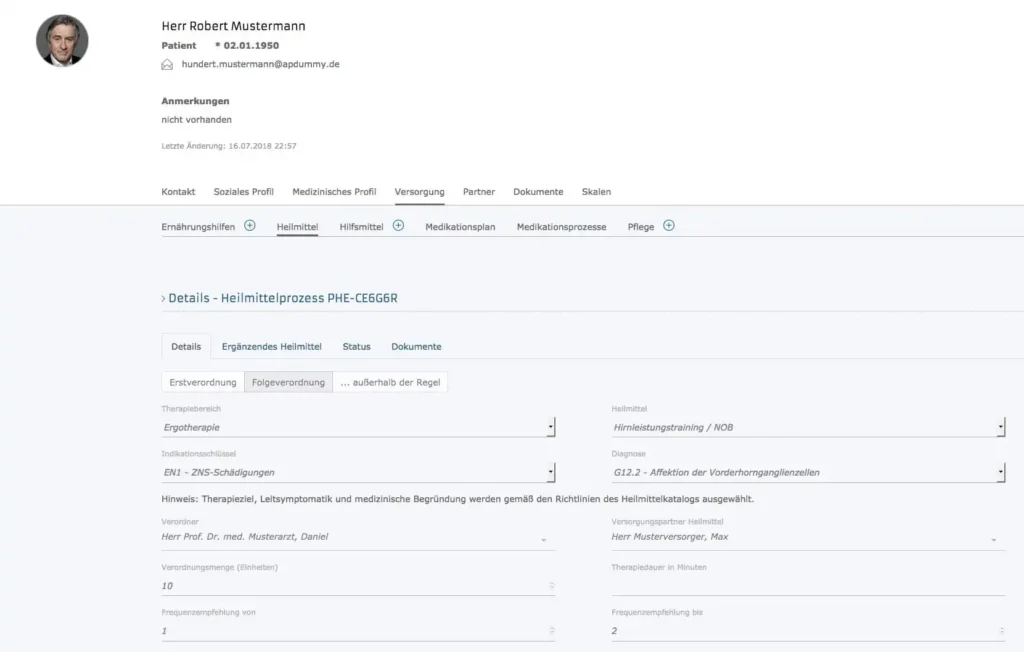Select the Folgeverordnung option
This screenshot has height=652, width=1024.
click(x=288, y=382)
